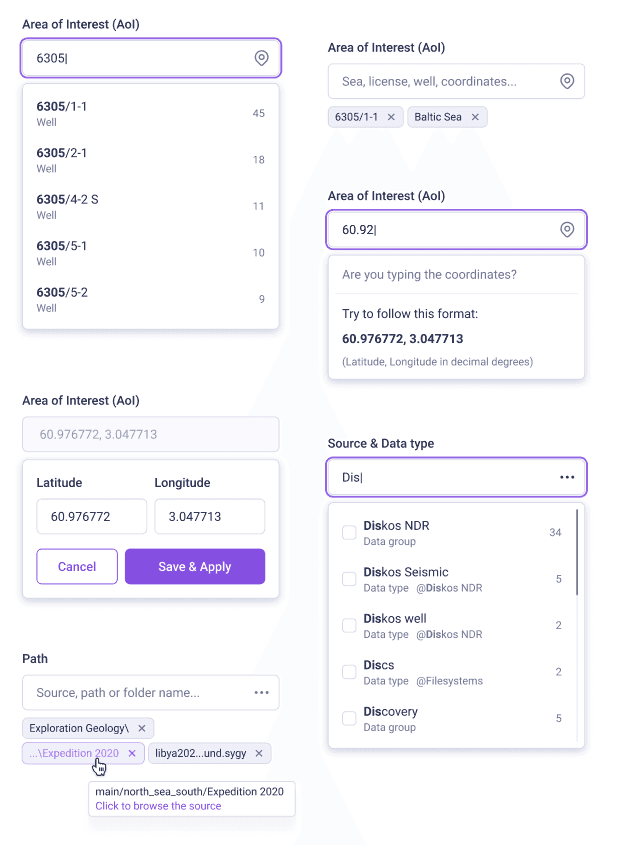The image size is (617, 845).
Task: Enable the Discovery data group checkbox
Action: 349,718
